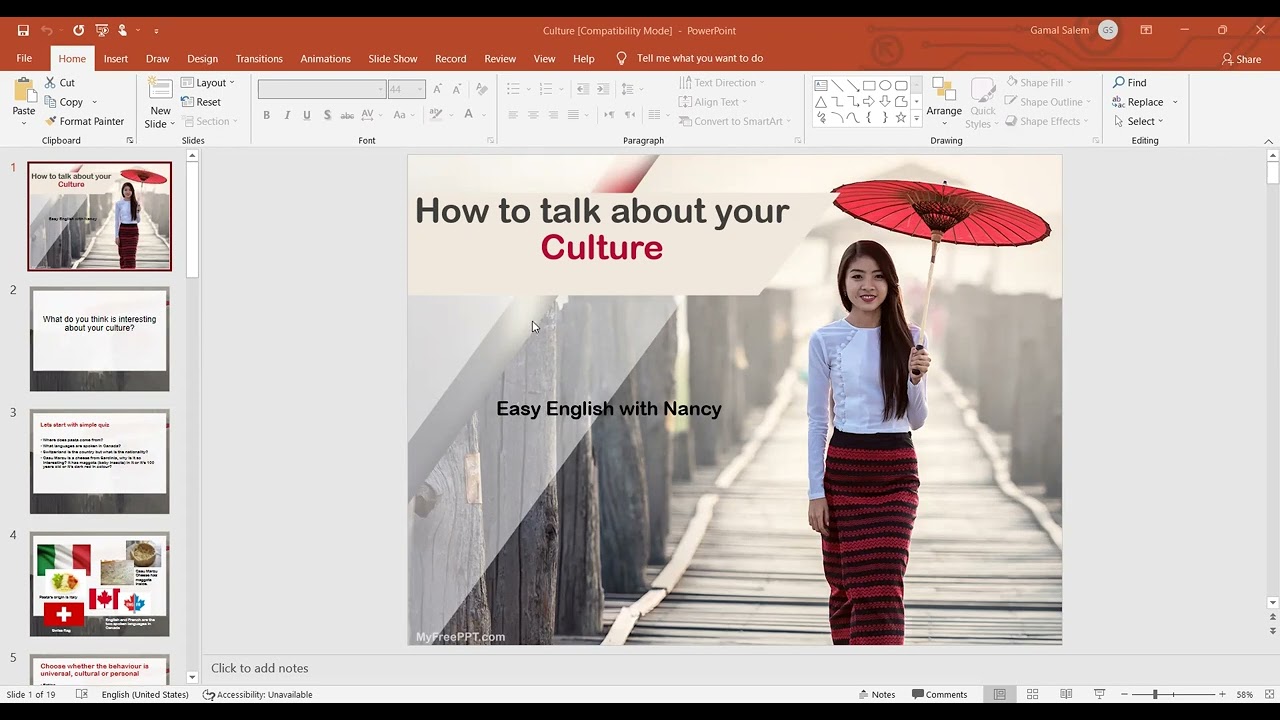Open the font name combo box
Viewport: 1280px width, 720px height.
(x=321, y=89)
